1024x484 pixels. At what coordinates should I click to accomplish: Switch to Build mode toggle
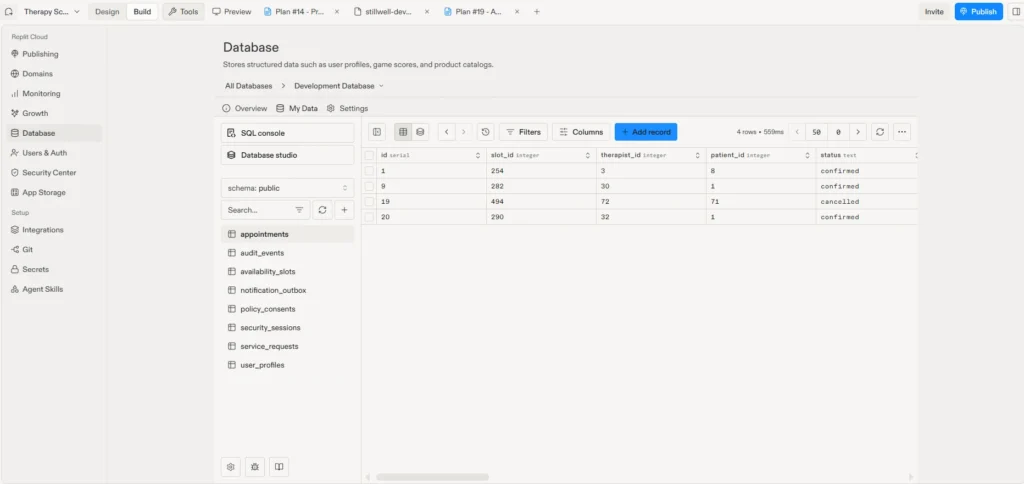tap(142, 12)
